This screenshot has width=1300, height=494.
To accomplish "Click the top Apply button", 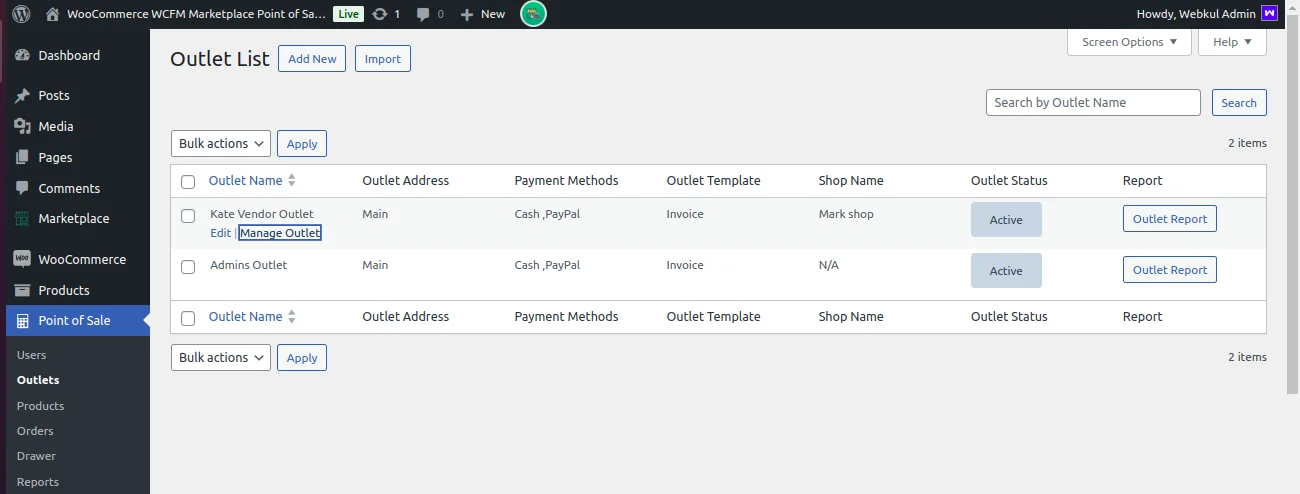I will tap(302, 144).
